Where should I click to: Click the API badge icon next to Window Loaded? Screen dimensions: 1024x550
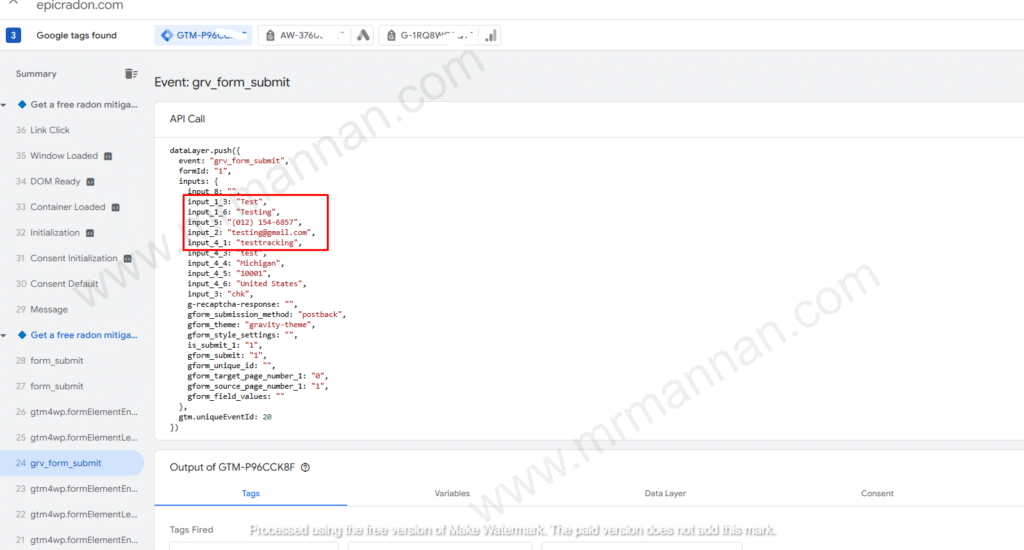108,156
